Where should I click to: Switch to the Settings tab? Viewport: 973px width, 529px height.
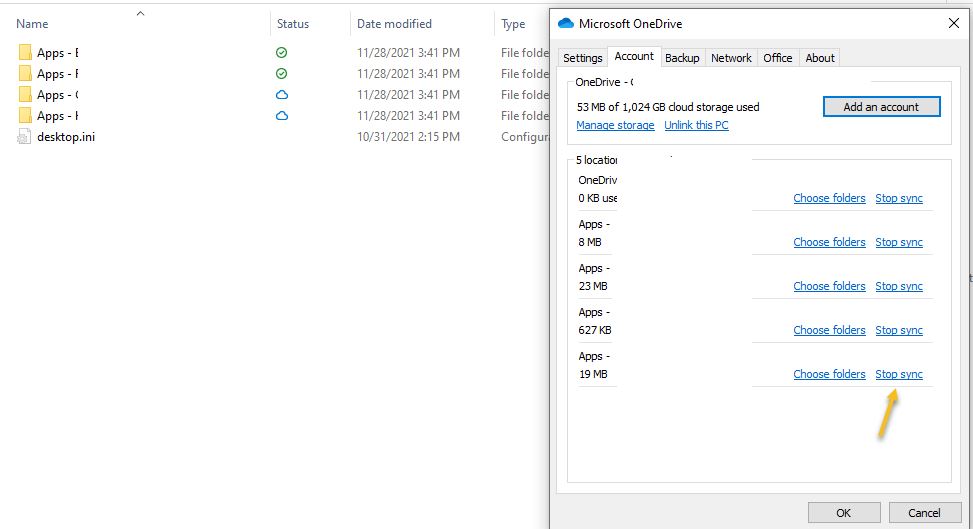click(x=583, y=58)
